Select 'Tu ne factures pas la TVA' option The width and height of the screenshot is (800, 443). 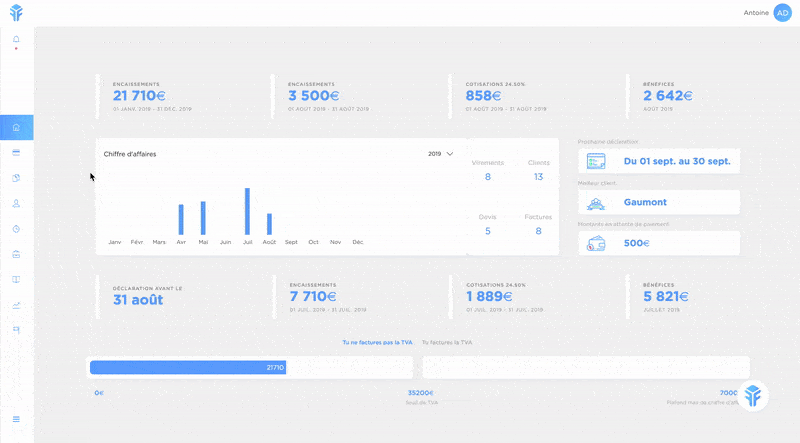pyautogui.click(x=377, y=342)
